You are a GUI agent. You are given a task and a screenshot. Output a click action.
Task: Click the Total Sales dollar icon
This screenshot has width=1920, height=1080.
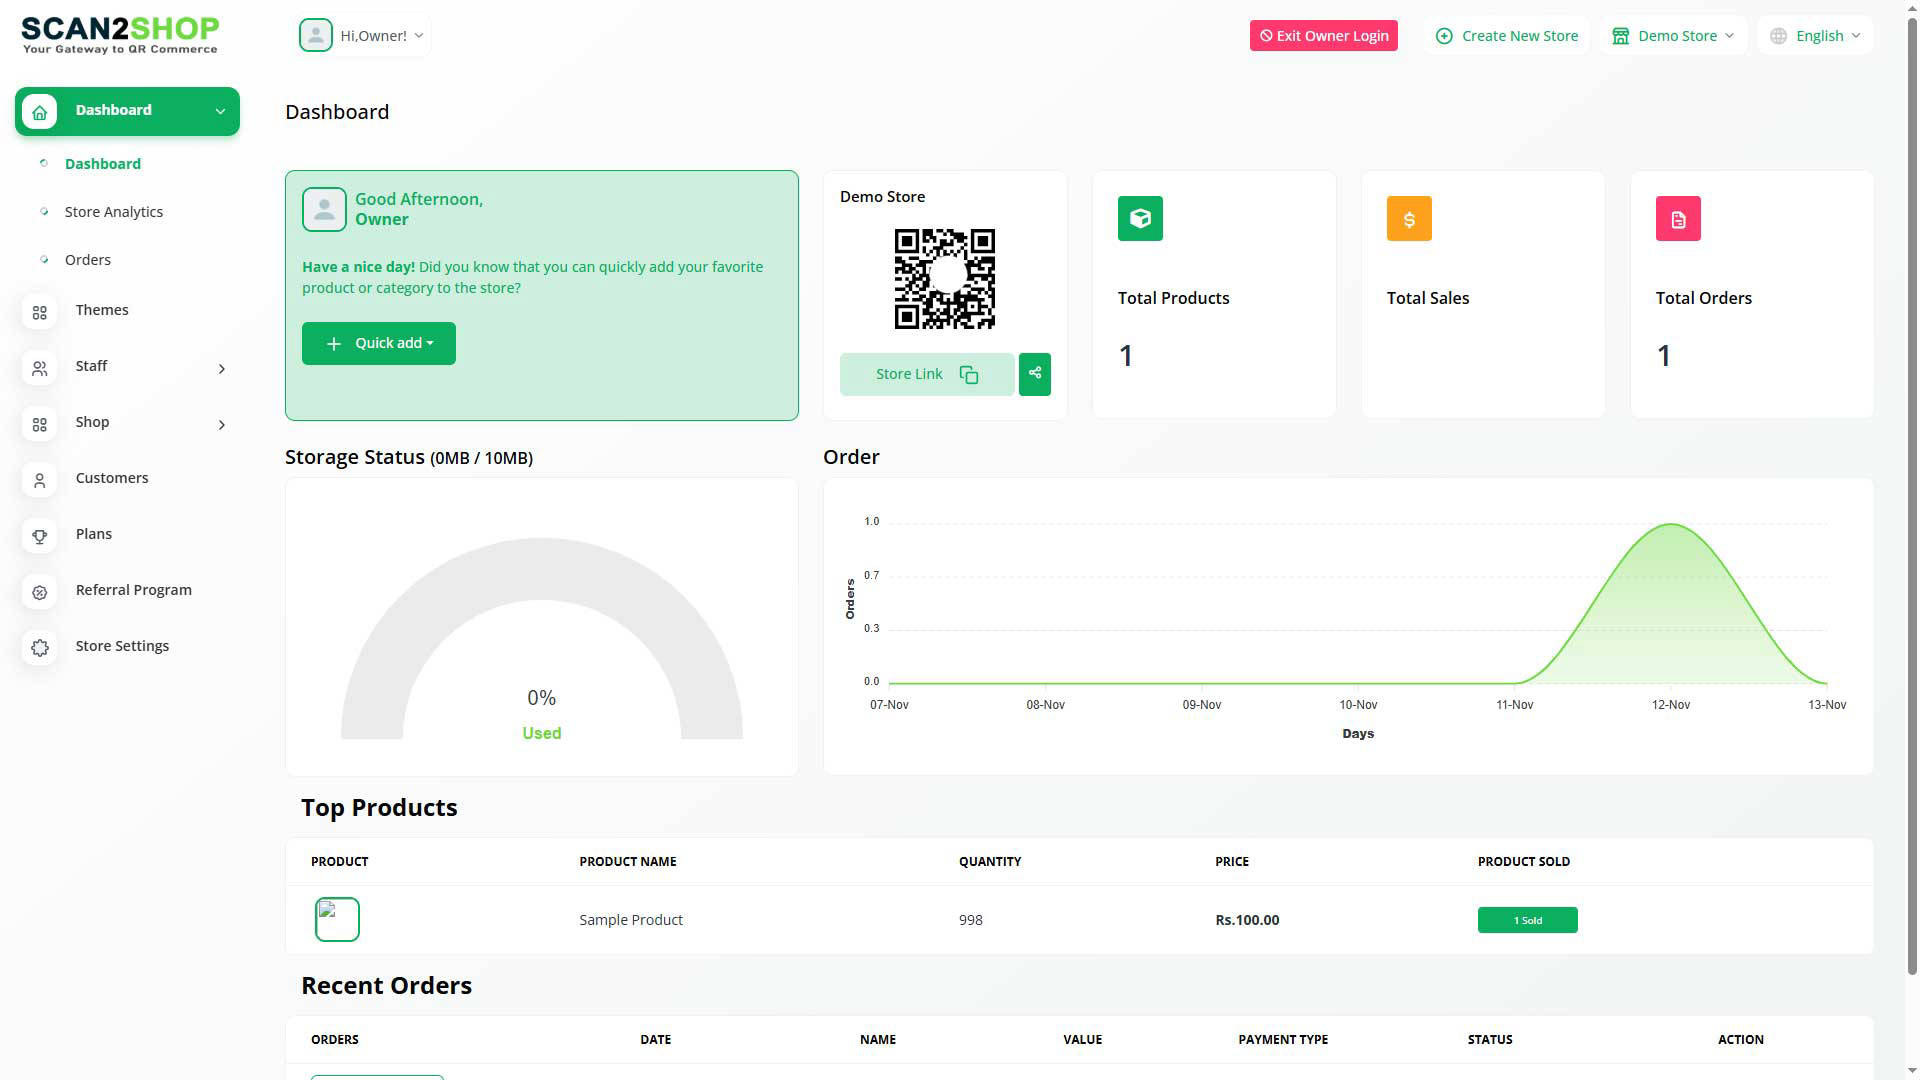pos(1409,218)
